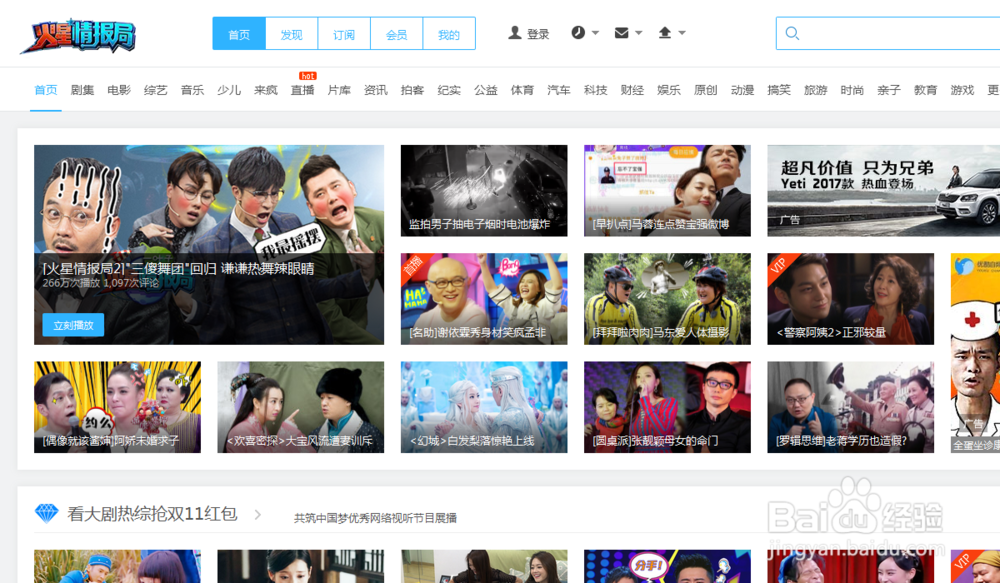
Task: Open the 剧集 category
Action: 82,90
